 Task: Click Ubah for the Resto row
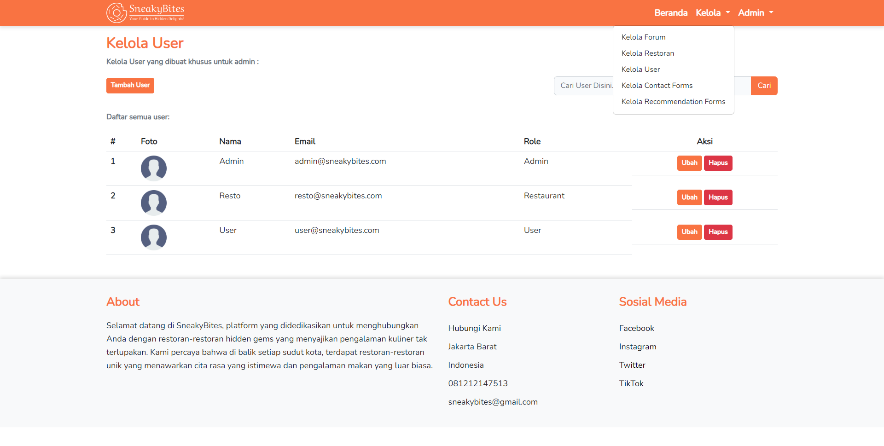click(689, 197)
